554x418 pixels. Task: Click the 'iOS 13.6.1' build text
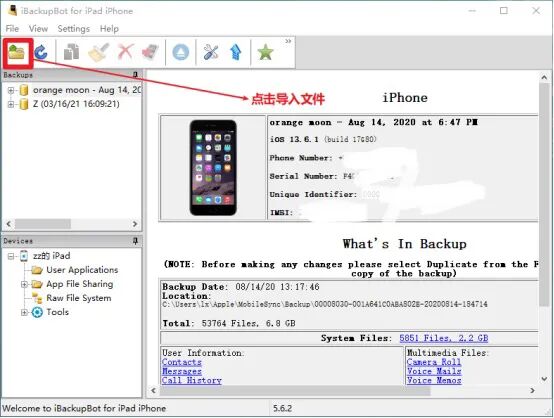click(323, 139)
